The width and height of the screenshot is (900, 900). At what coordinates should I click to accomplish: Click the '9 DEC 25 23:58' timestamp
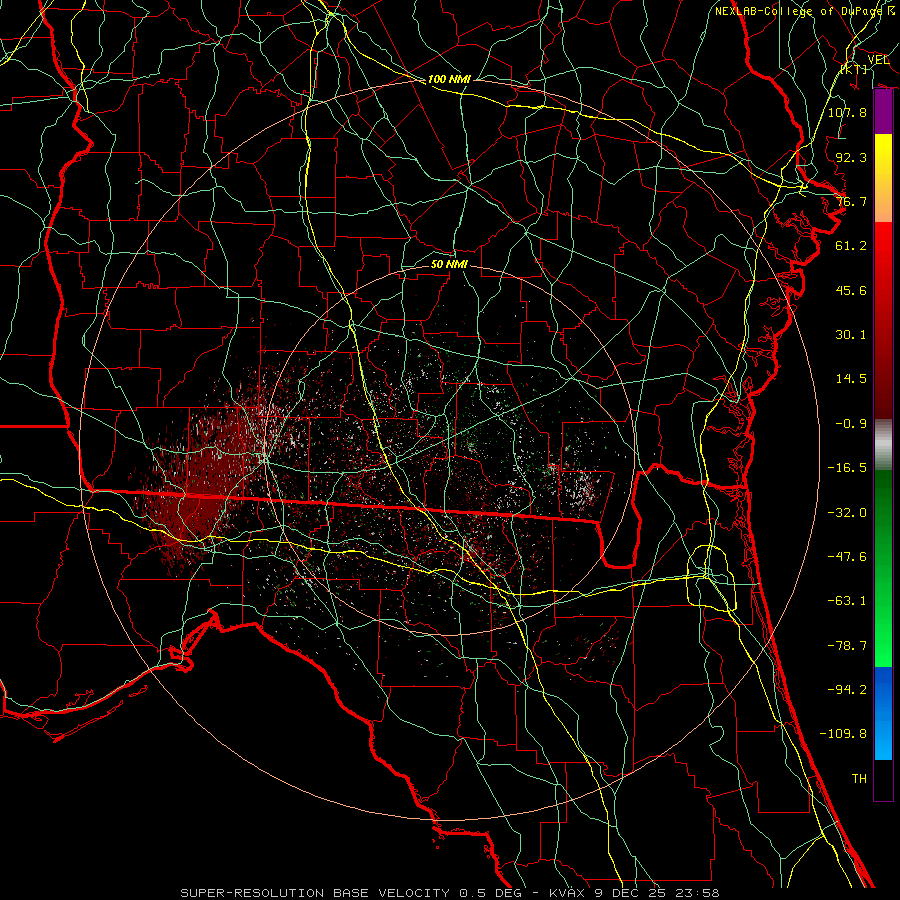tap(656, 893)
